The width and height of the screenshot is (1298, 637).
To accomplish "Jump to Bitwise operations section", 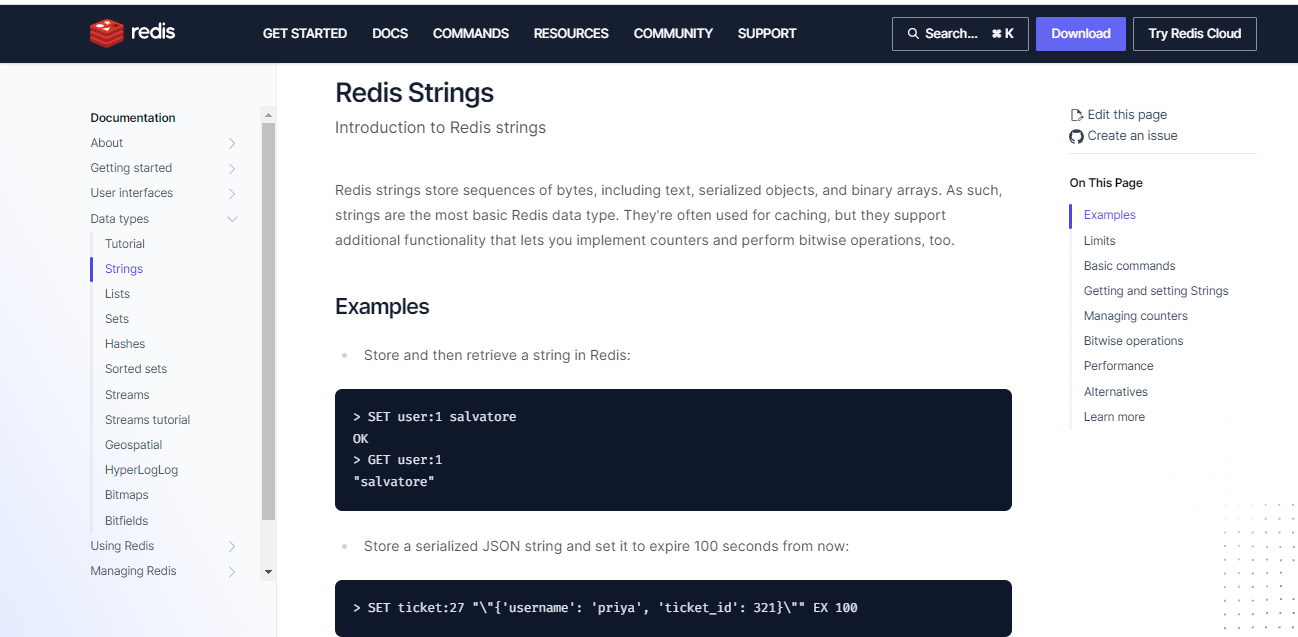I will click(1134, 341).
